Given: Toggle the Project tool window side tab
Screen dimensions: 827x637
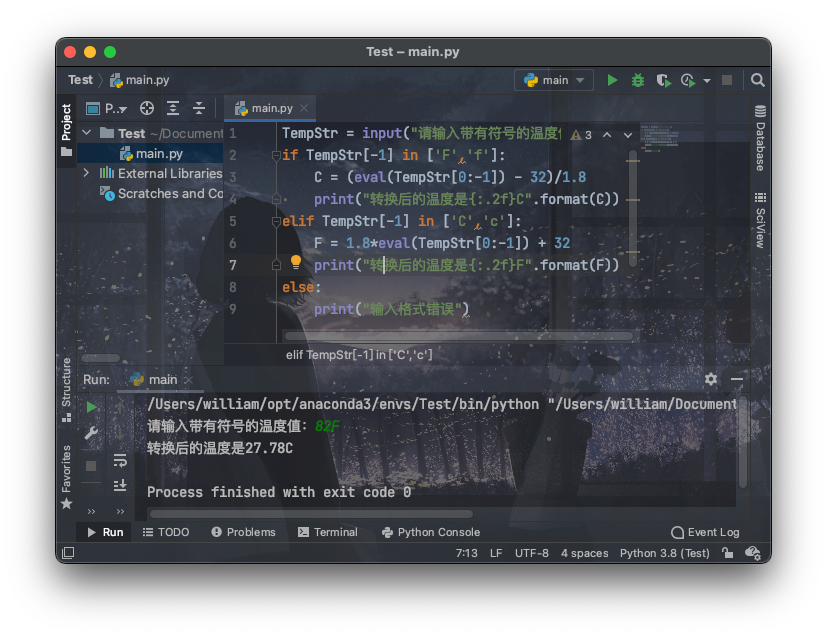Looking at the screenshot, I should (66, 130).
